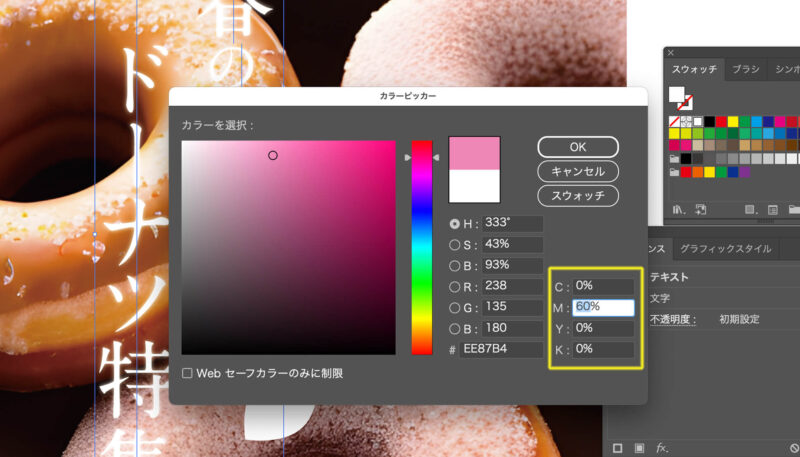
Task: Switch to the グラフィックスタイル tab
Action: click(x=726, y=249)
